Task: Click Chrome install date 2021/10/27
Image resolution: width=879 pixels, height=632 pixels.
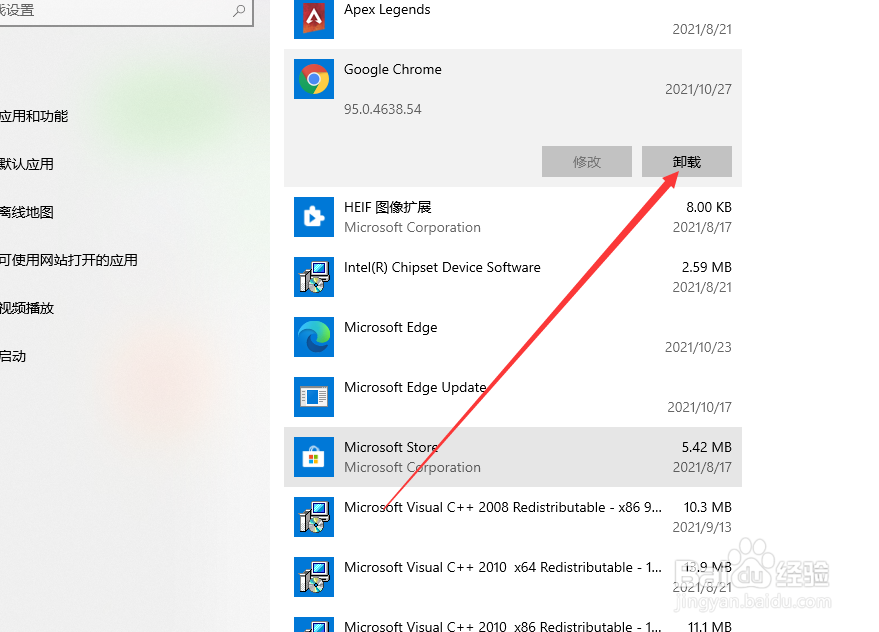Action: coord(698,90)
